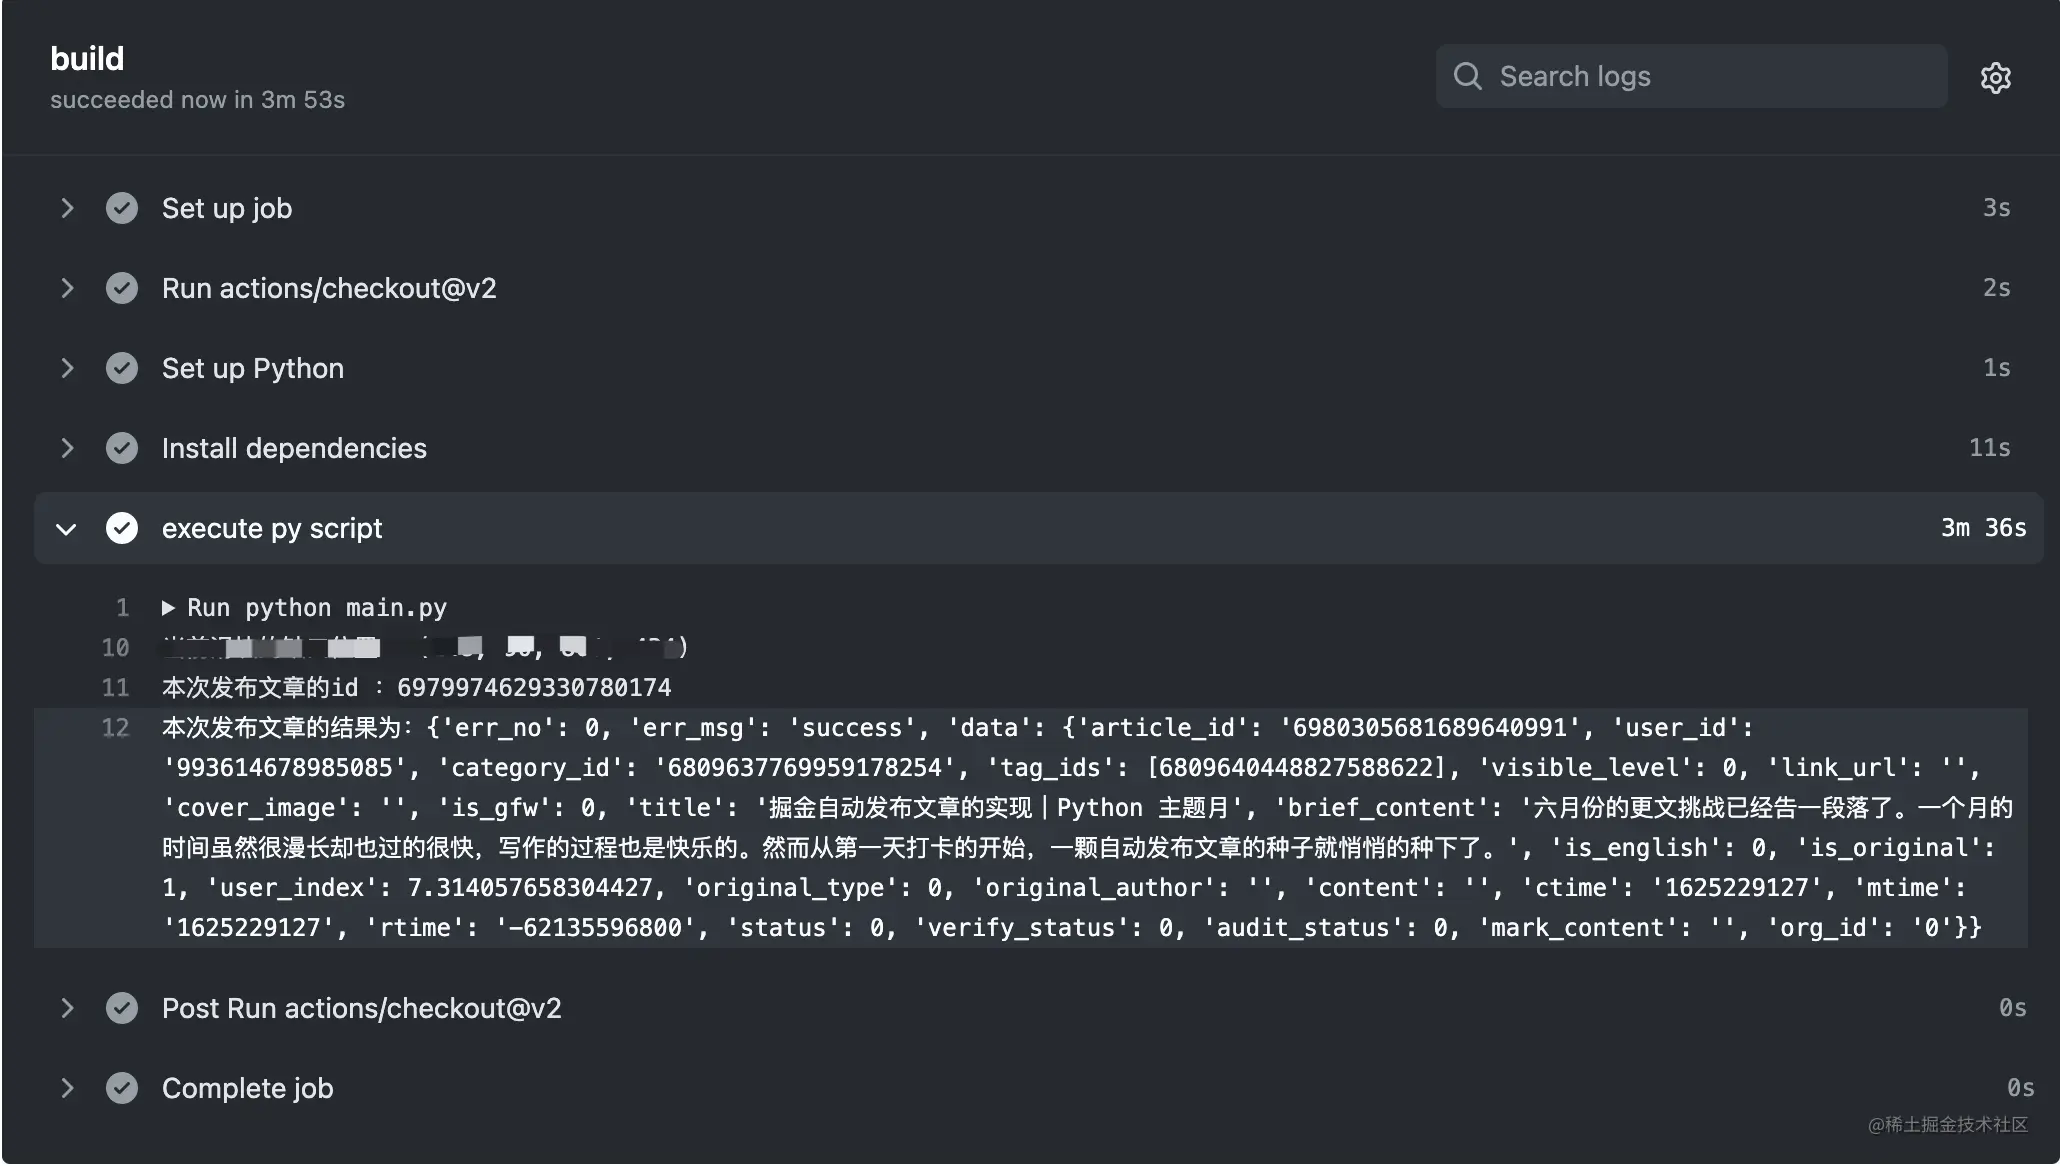Expand the Post Run actions/checkout@v2 step

pyautogui.click(x=67, y=1008)
